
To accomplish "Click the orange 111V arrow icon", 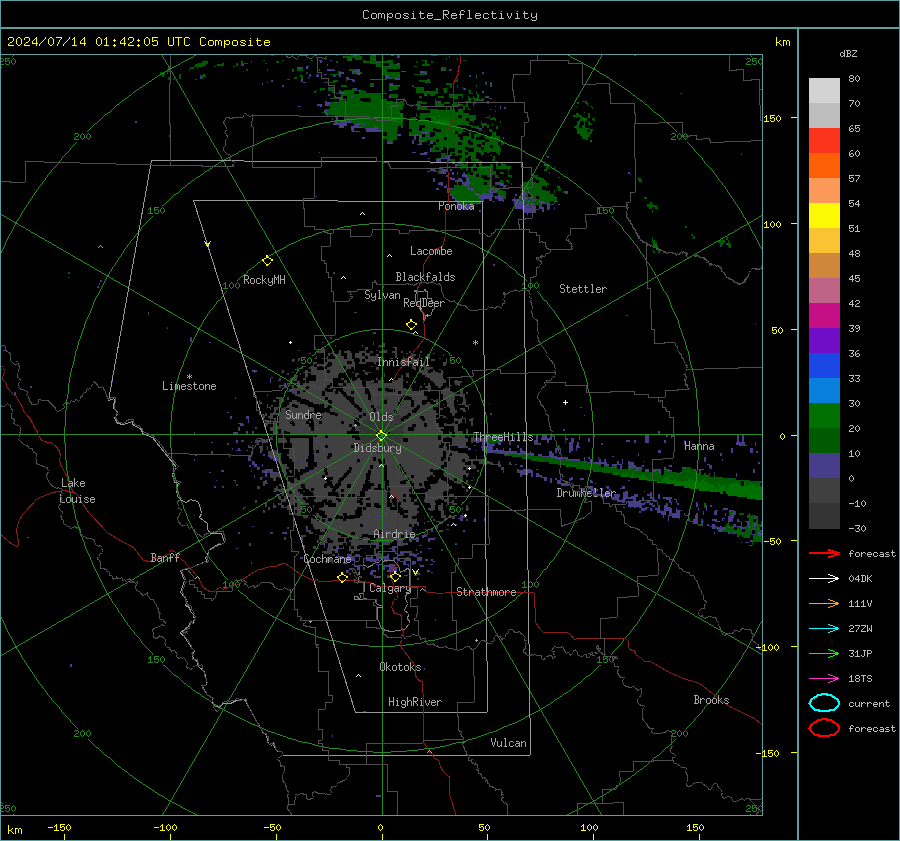I will pyautogui.click(x=824, y=603).
